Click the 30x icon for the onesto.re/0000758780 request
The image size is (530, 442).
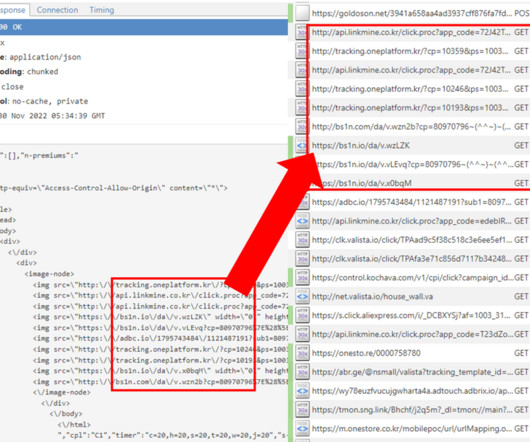(302, 353)
